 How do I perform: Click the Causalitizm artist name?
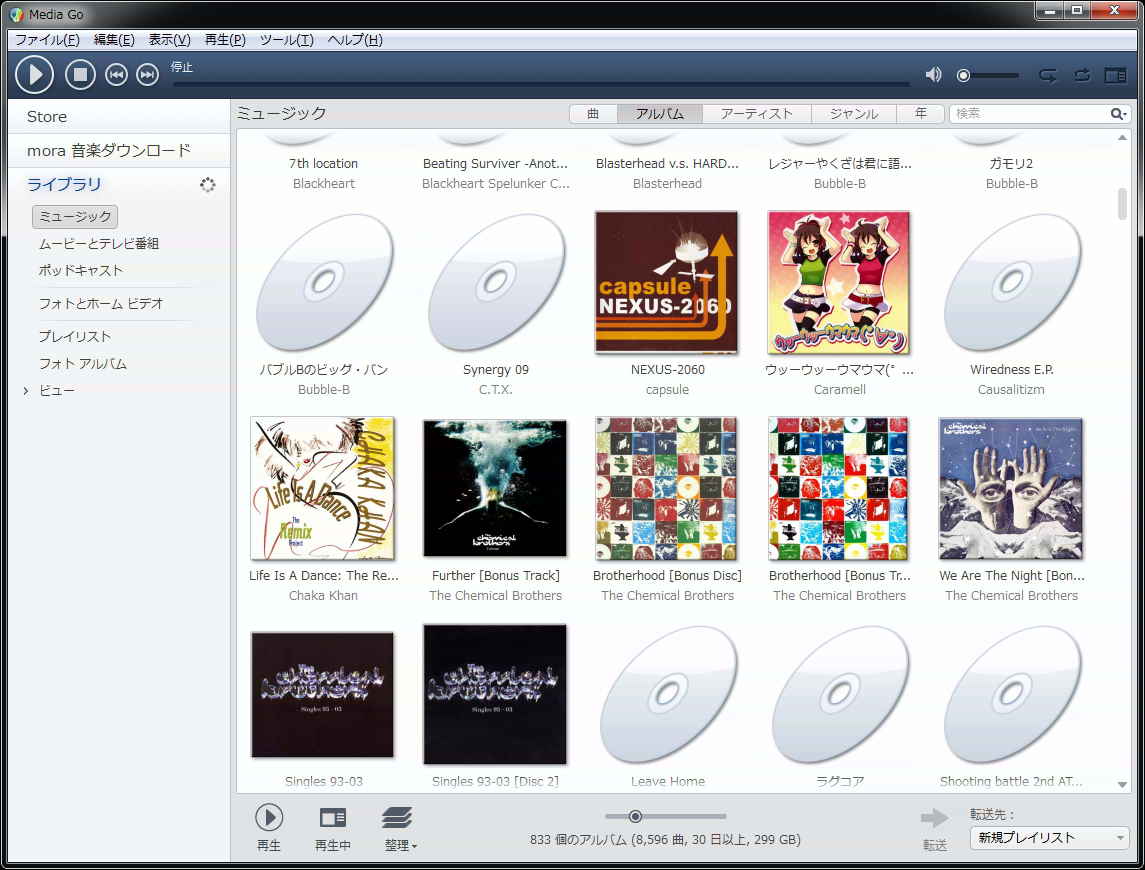(1011, 390)
